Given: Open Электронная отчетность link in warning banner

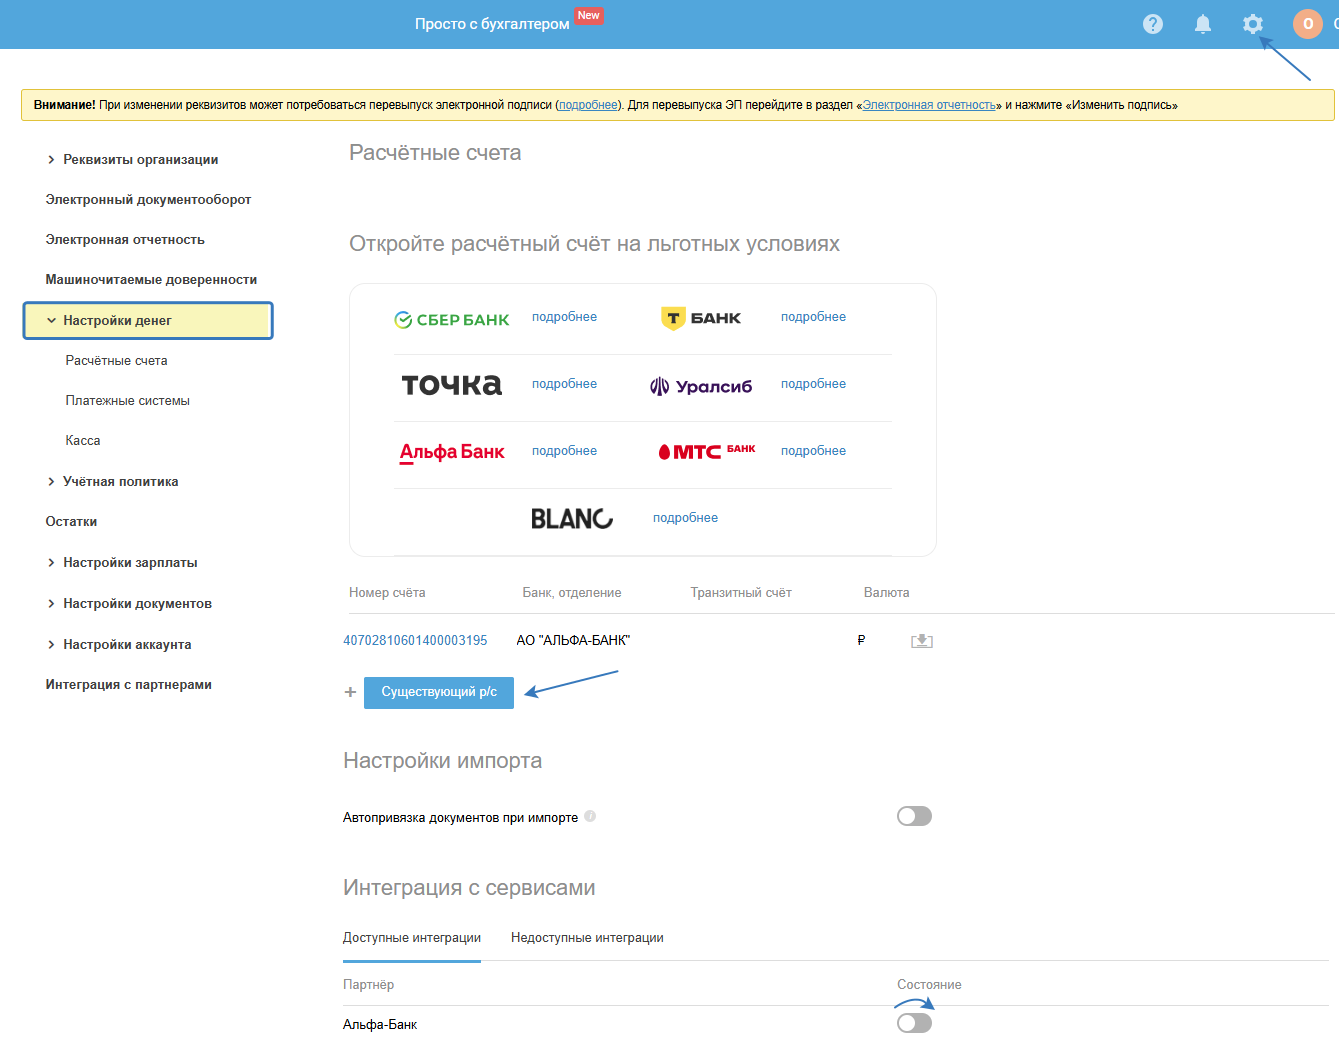Looking at the screenshot, I should [929, 105].
